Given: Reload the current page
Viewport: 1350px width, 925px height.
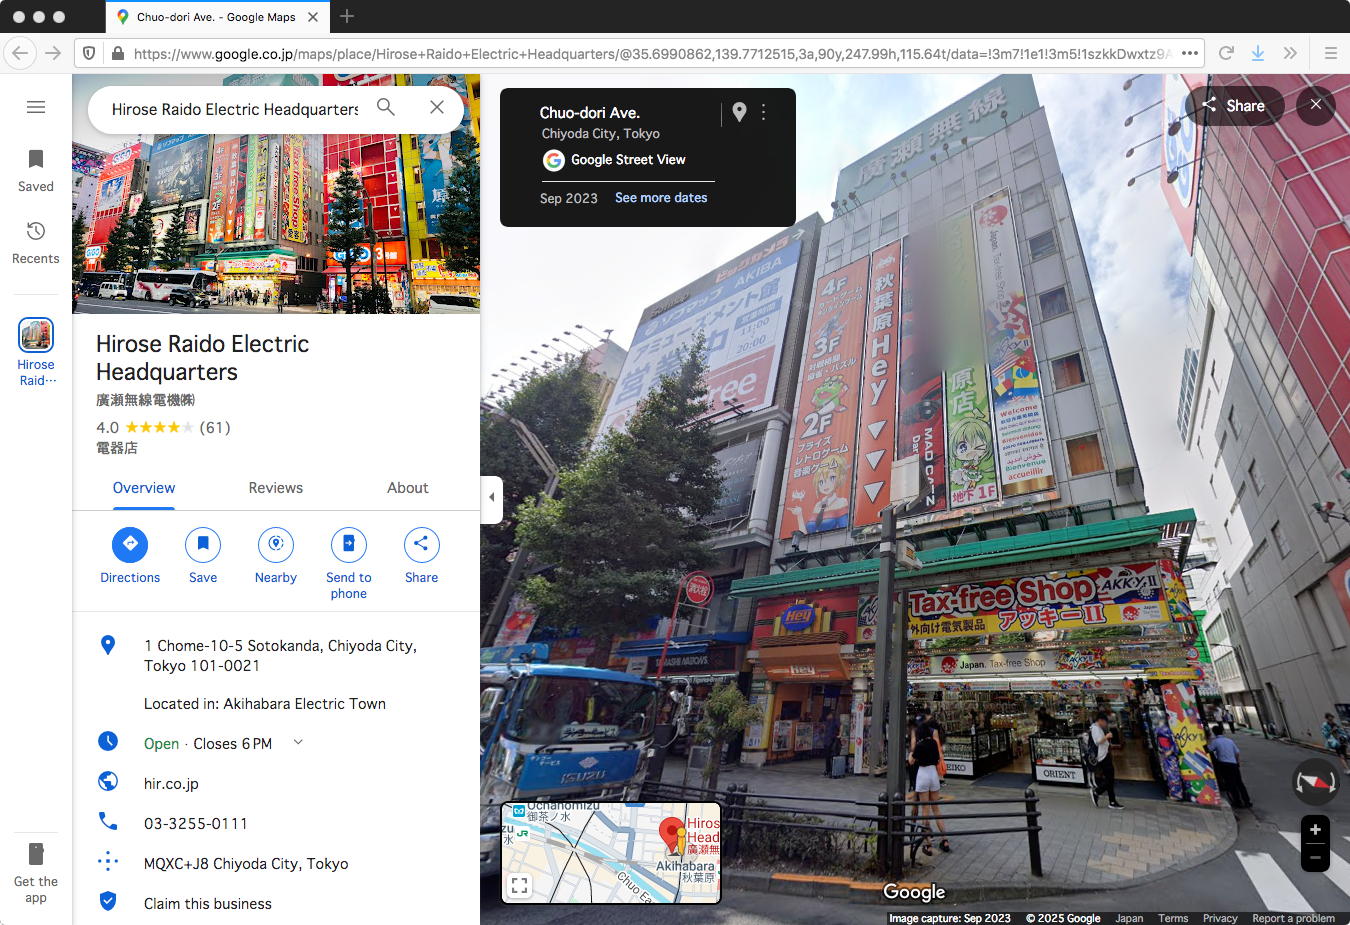Looking at the screenshot, I should (x=1226, y=53).
